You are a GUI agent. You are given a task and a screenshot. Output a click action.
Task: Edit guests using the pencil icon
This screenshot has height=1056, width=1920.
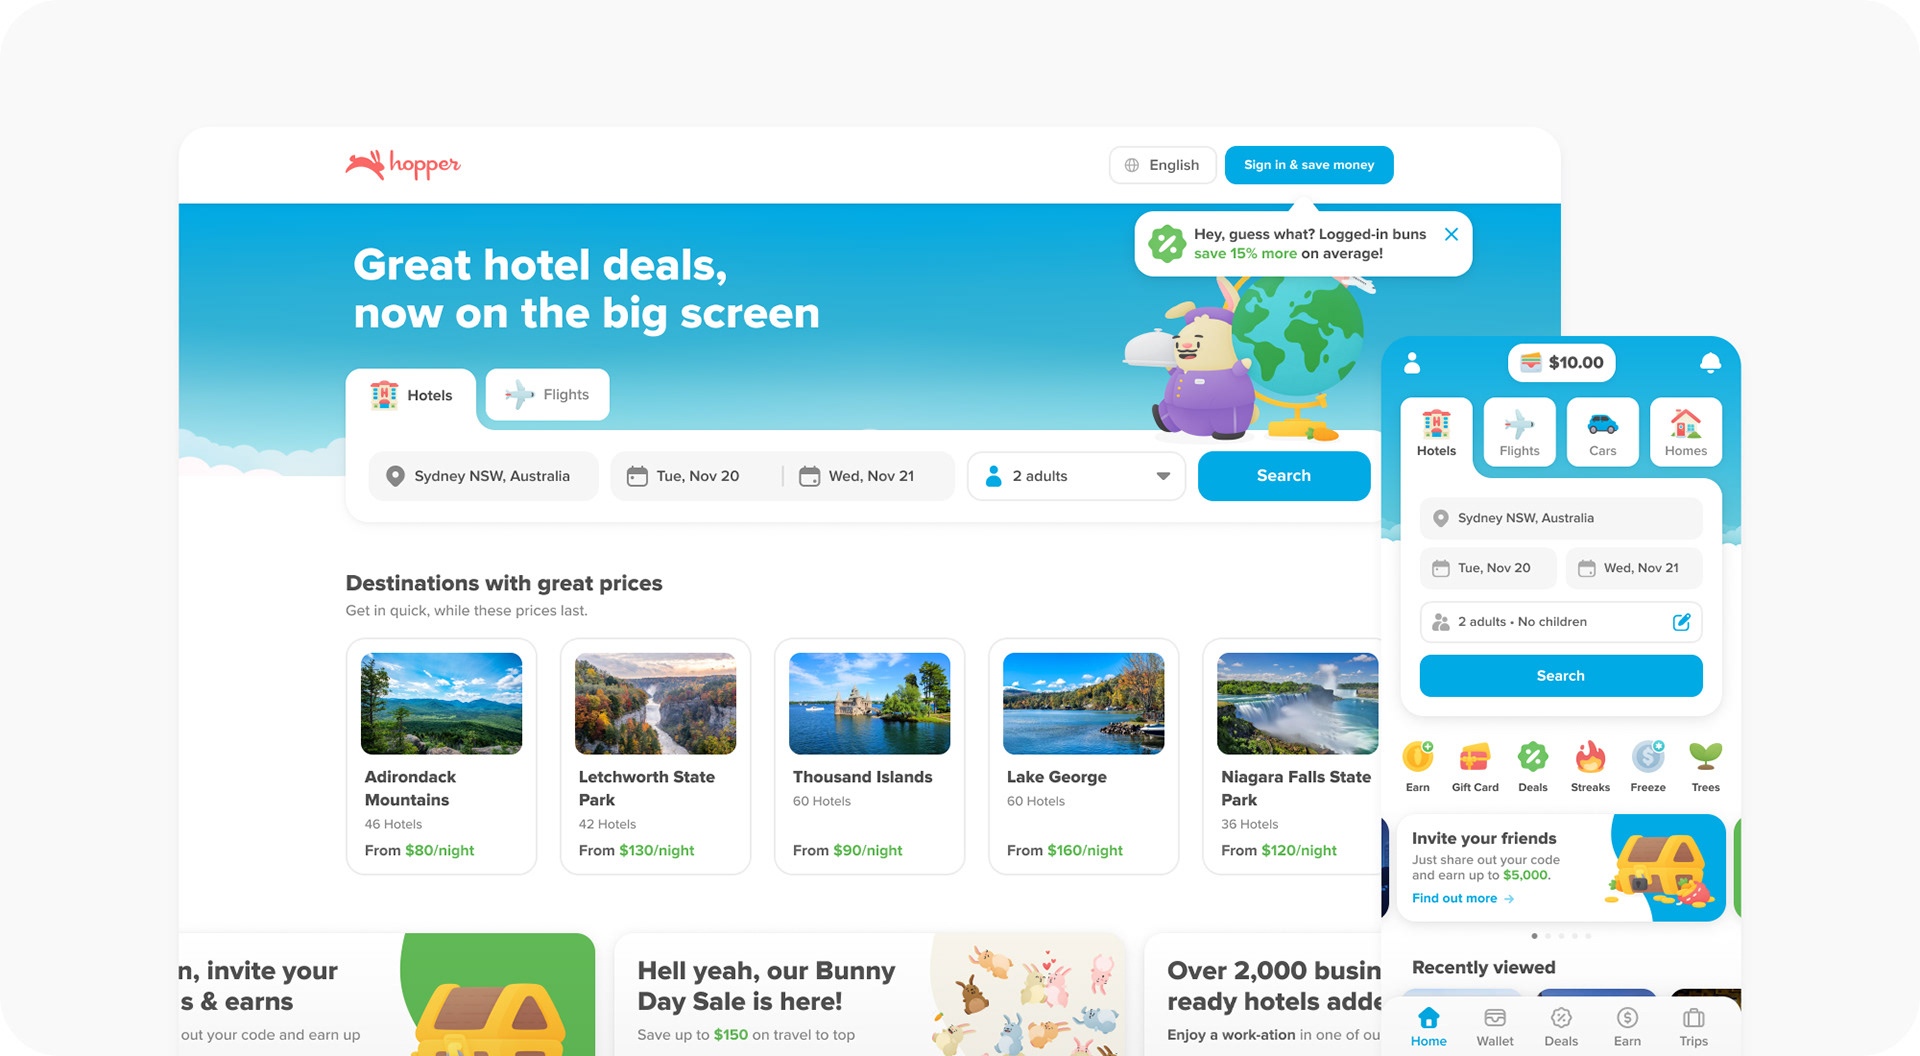tap(1682, 622)
